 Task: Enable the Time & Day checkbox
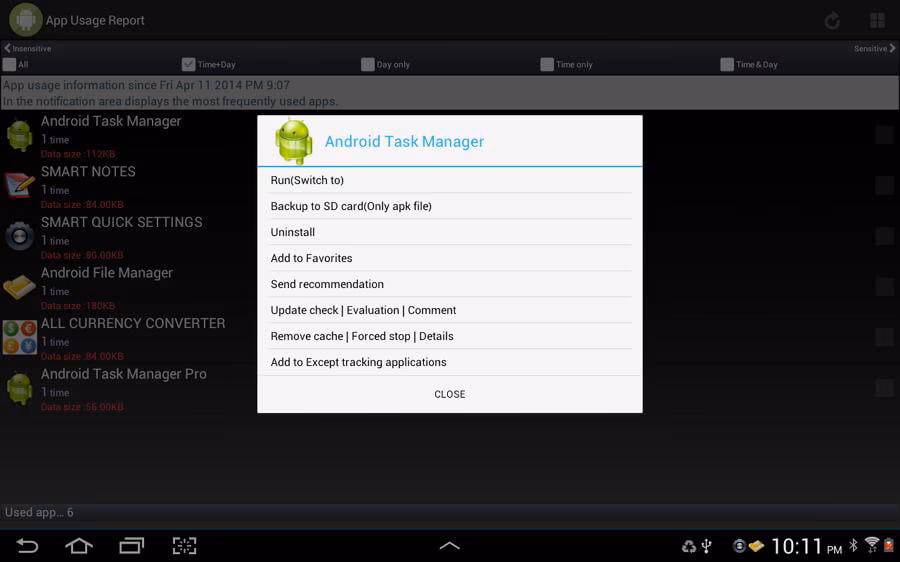pos(727,64)
